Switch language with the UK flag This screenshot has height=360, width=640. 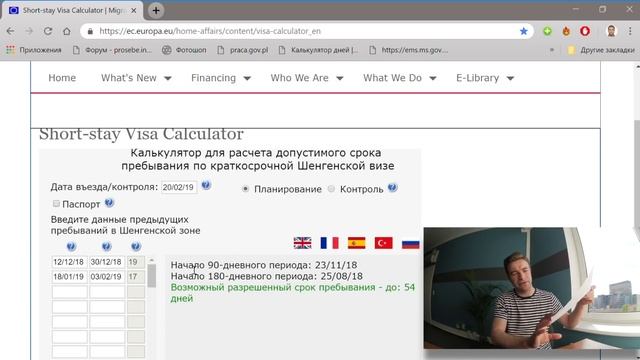[x=302, y=243]
